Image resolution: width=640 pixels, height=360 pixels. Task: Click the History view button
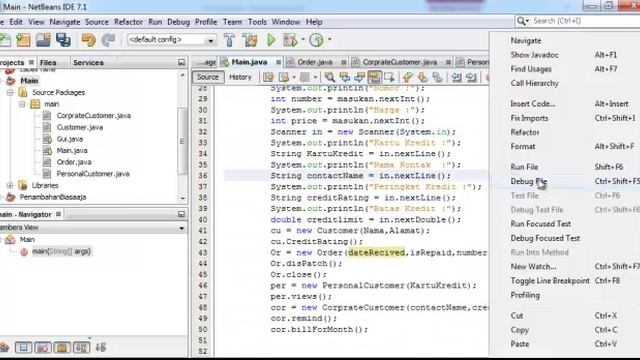[x=240, y=77]
